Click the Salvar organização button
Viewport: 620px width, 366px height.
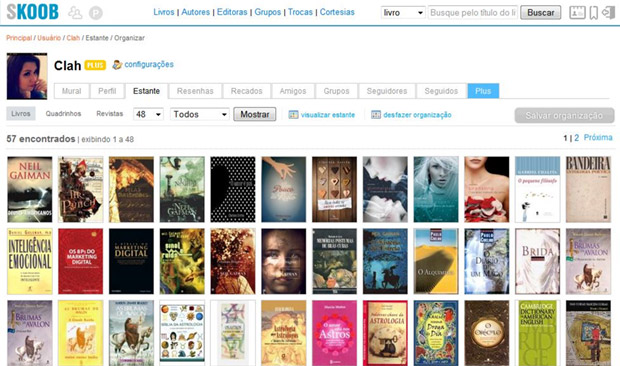click(x=564, y=115)
